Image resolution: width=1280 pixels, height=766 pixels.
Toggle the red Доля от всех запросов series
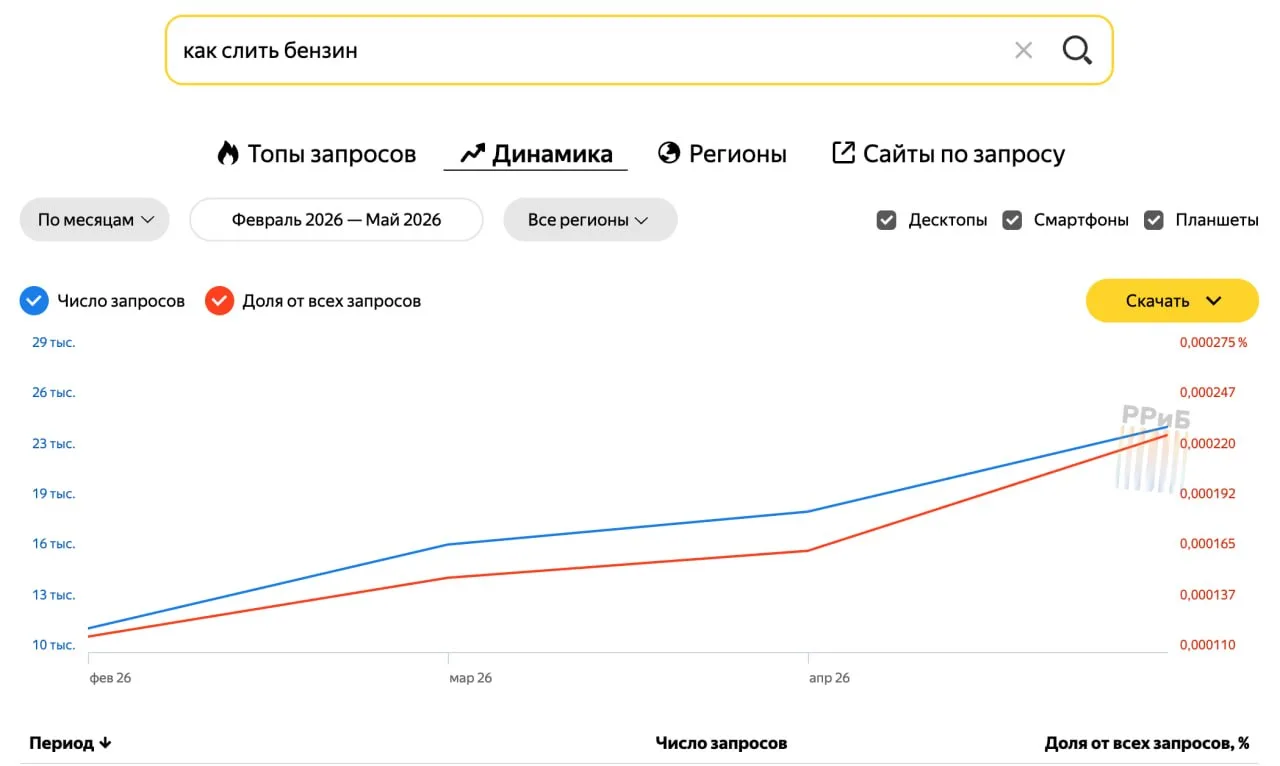pyautogui.click(x=219, y=301)
